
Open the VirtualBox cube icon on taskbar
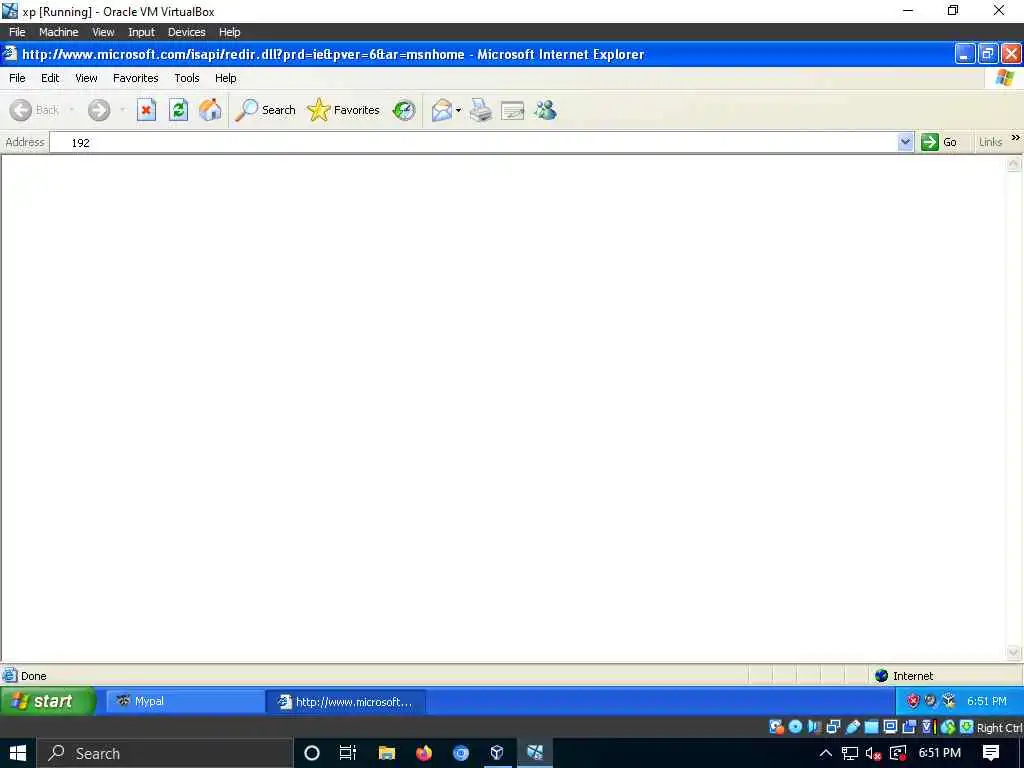coord(497,753)
